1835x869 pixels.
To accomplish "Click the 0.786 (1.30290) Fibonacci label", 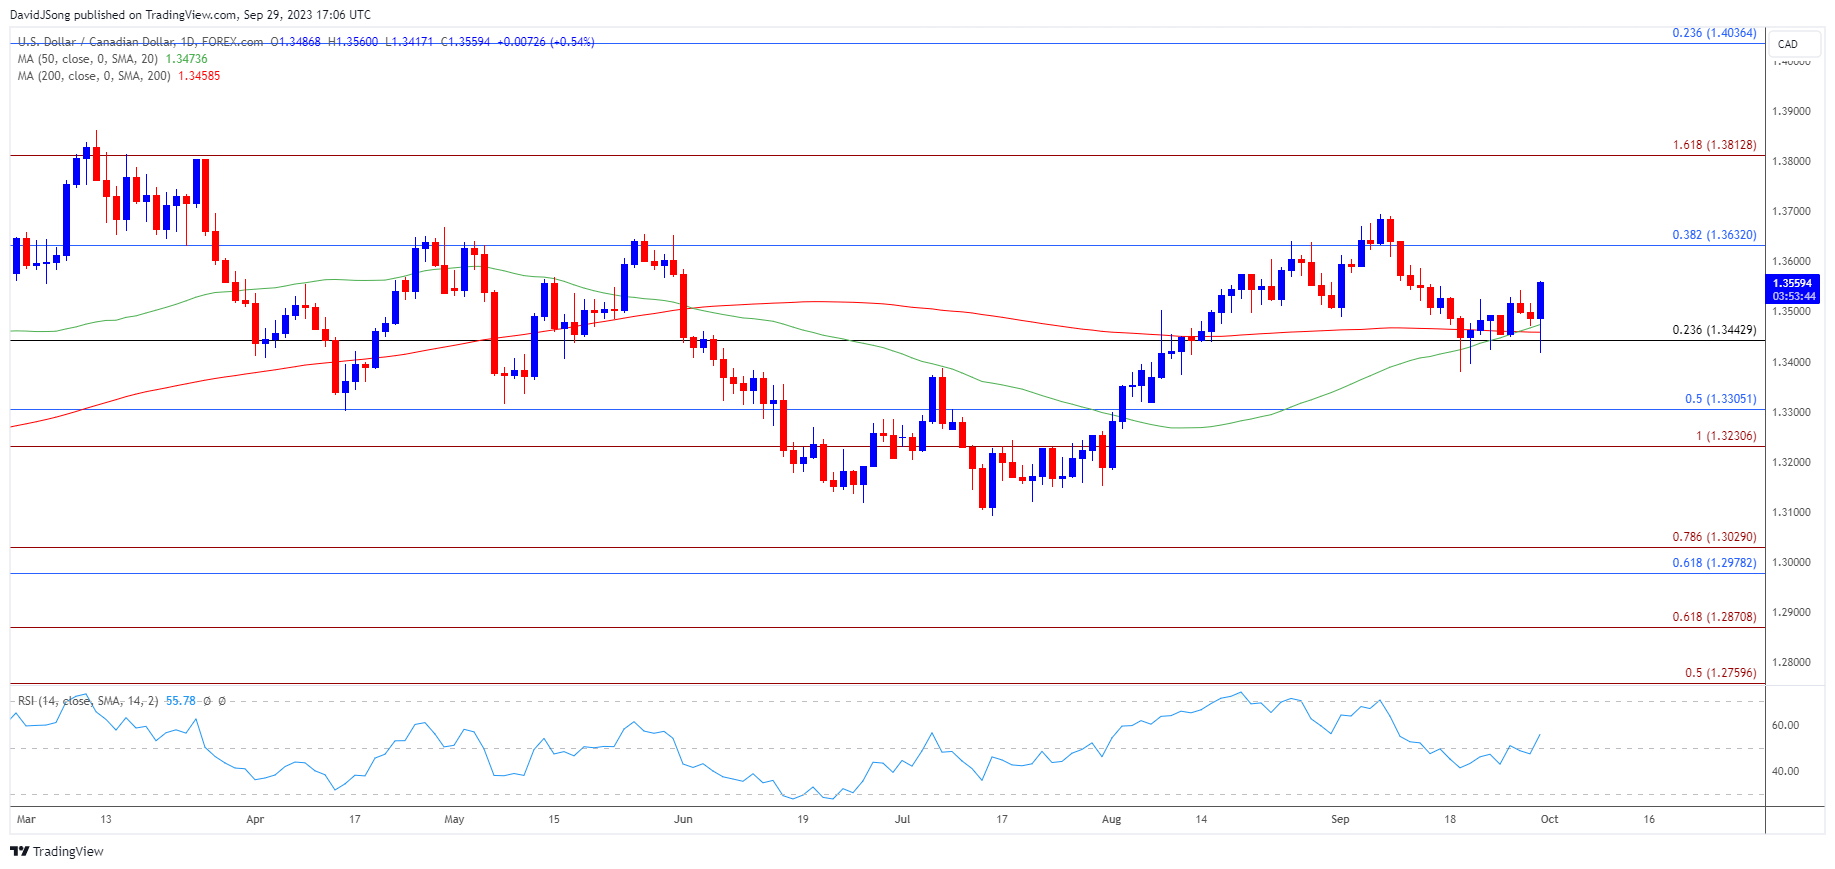I will coord(1714,537).
